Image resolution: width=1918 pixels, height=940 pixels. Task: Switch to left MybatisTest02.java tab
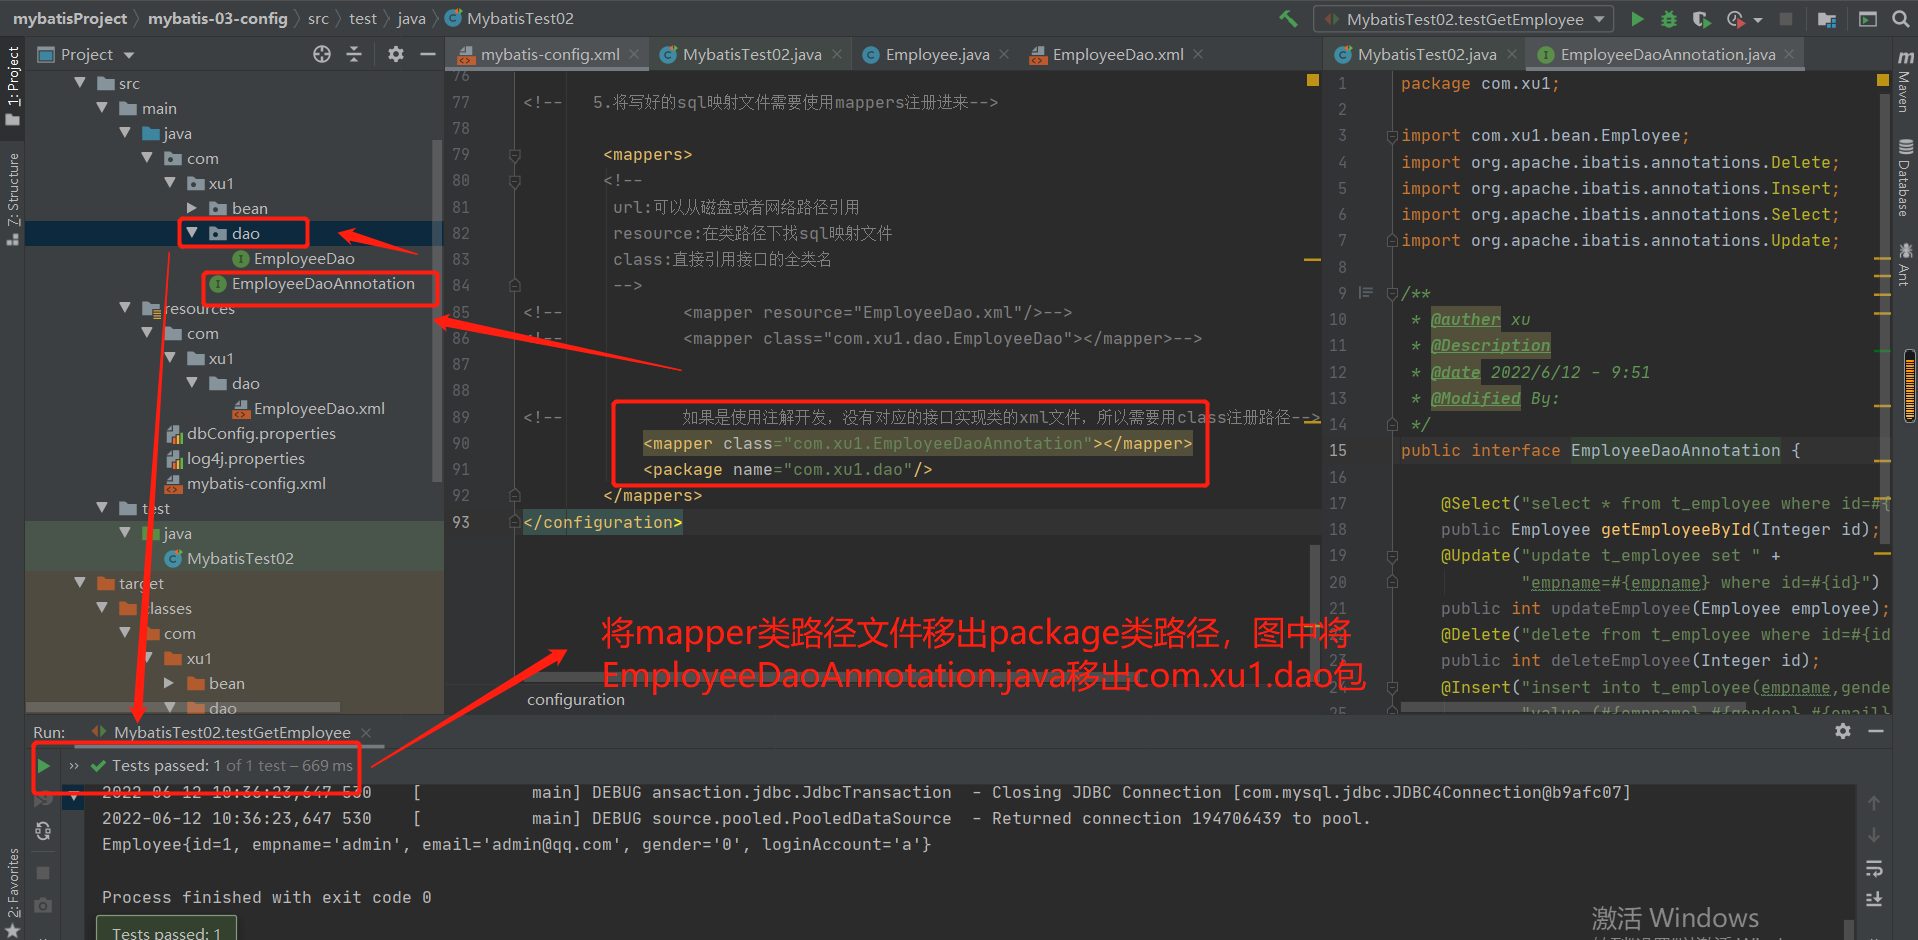[x=751, y=54]
